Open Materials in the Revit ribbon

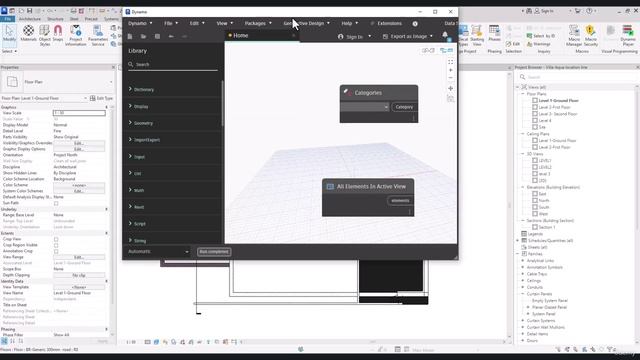tap(28, 34)
